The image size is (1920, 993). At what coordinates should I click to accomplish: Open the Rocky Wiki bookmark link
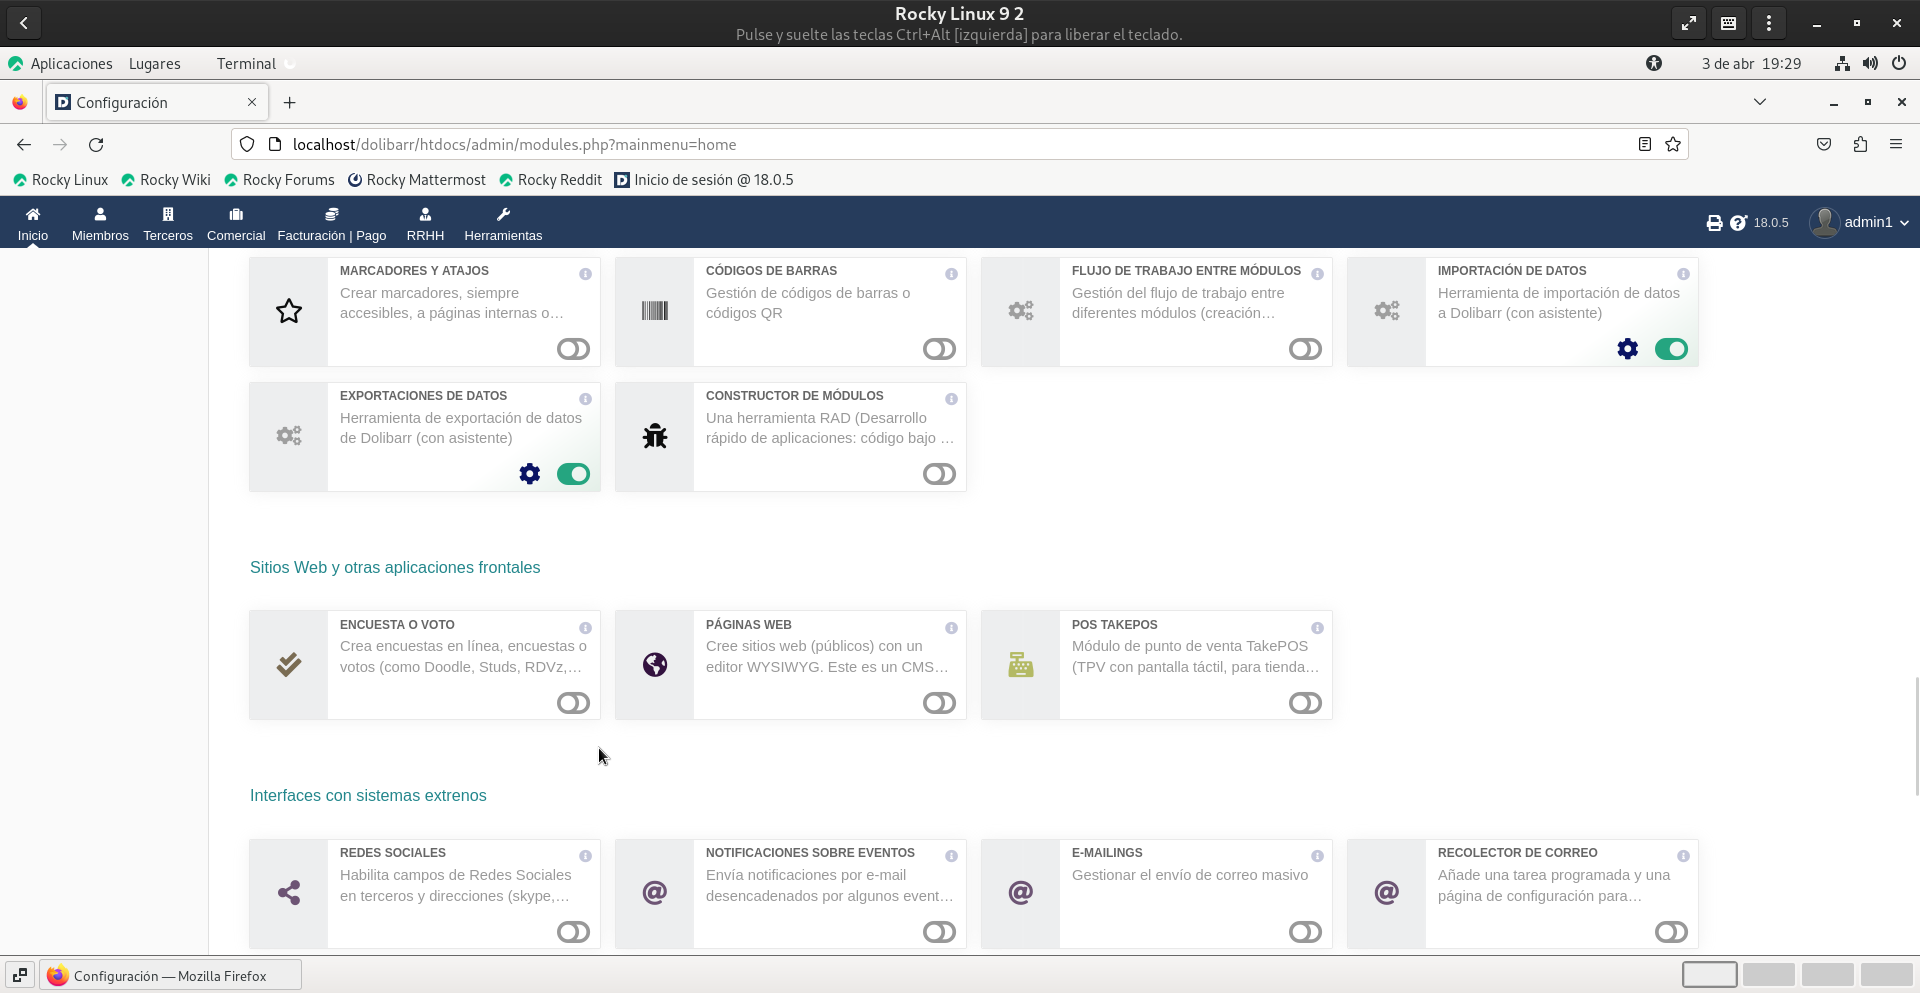[x=166, y=180]
